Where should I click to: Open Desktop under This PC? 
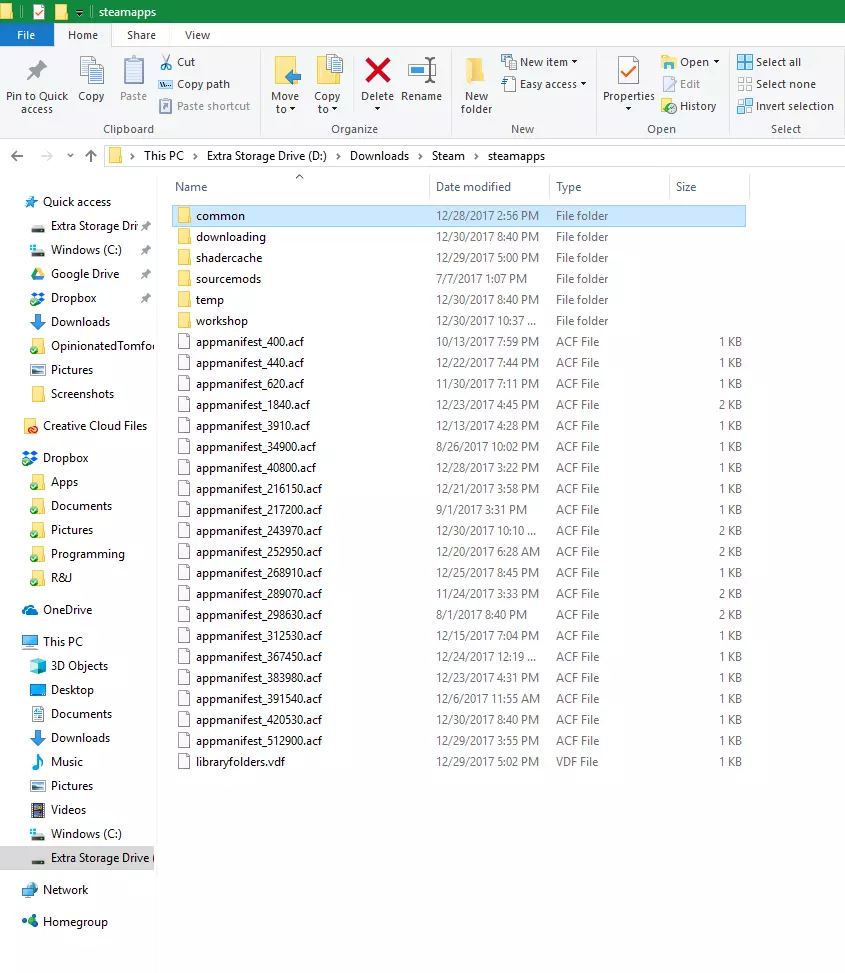click(x=72, y=690)
